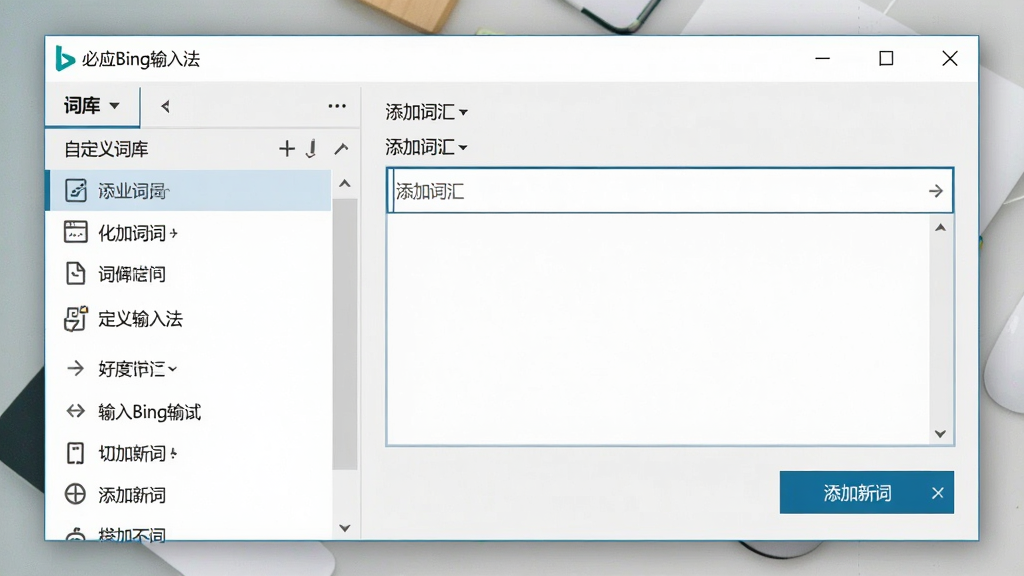Image resolution: width=1024 pixels, height=576 pixels.
Task: Select the first highlighted sidebar item with edit icon
Action: click(x=191, y=191)
